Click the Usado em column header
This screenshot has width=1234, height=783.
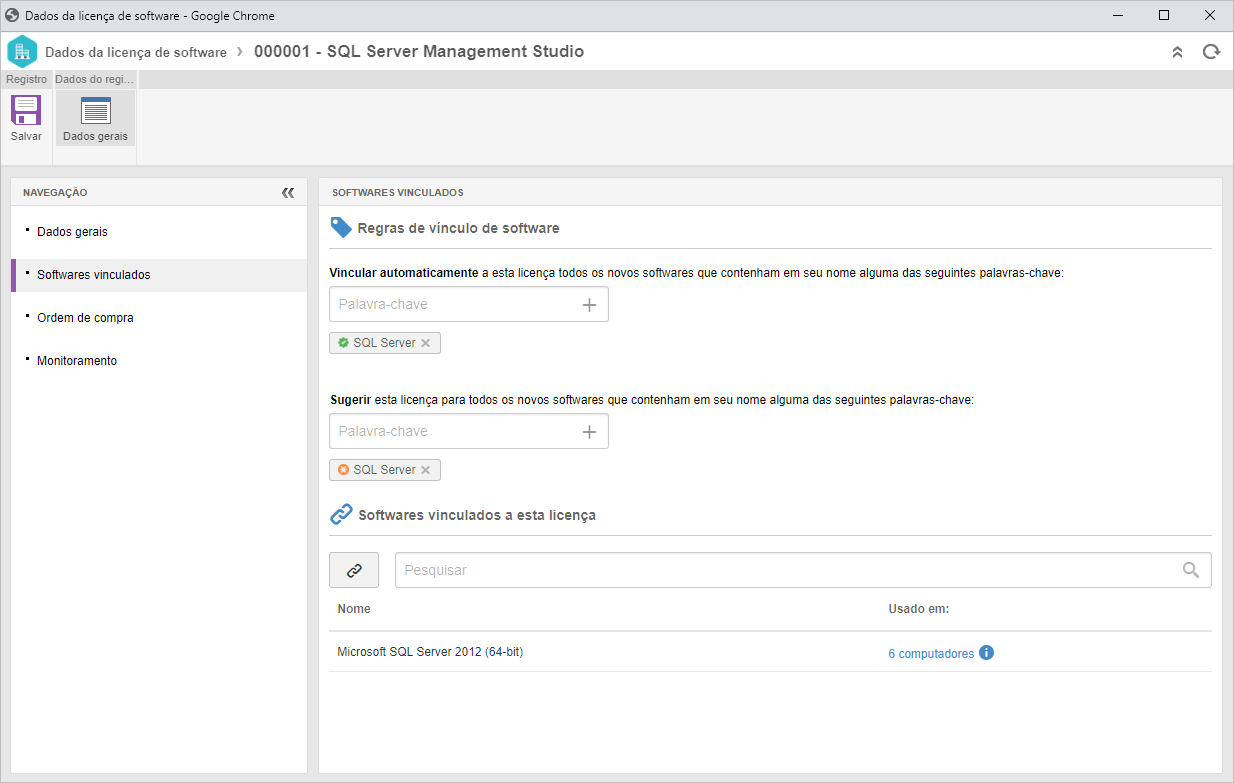point(918,608)
